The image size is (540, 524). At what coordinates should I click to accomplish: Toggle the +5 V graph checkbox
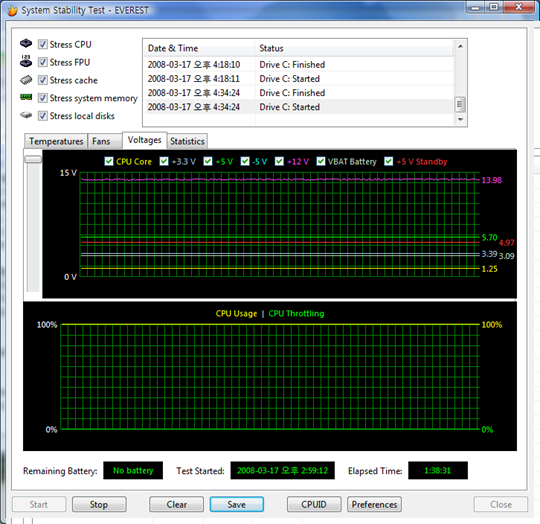(x=208, y=161)
